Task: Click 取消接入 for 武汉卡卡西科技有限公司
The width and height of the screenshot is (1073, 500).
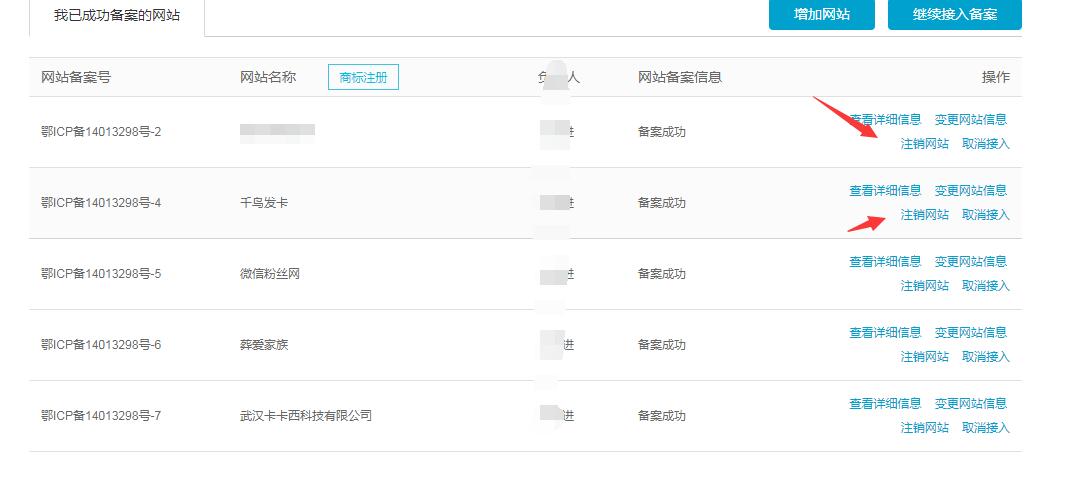Action: point(985,428)
